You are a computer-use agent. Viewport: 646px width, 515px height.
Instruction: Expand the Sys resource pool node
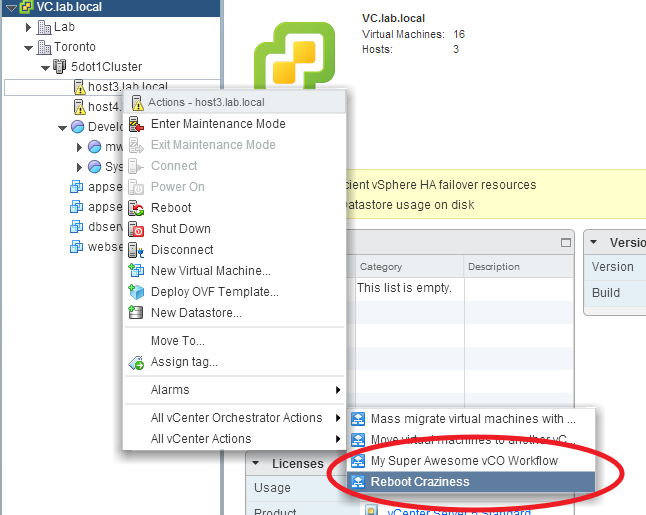click(79, 167)
